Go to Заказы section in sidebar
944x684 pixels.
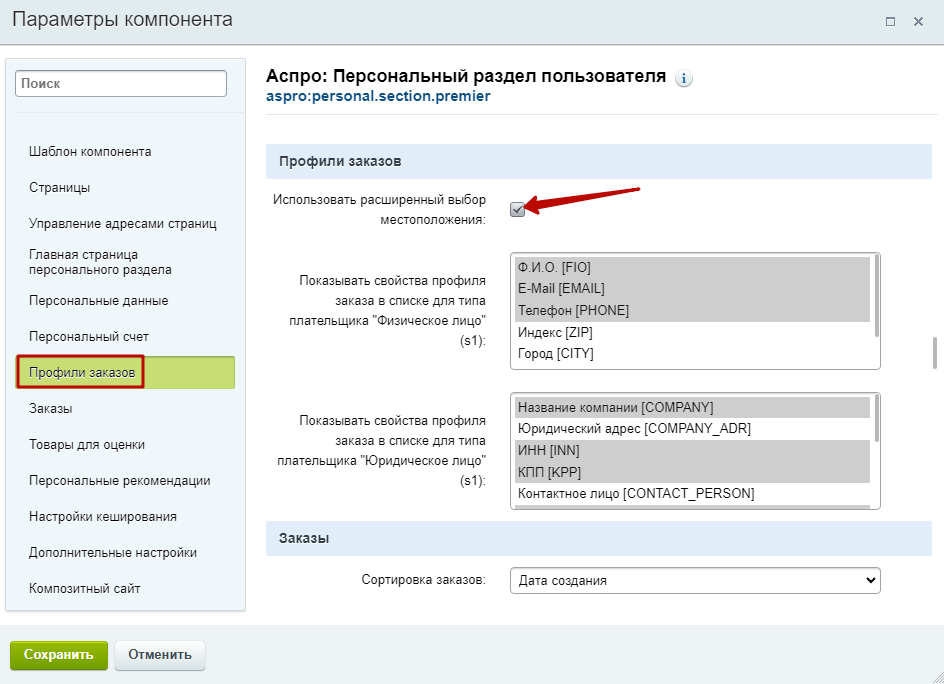(51, 409)
